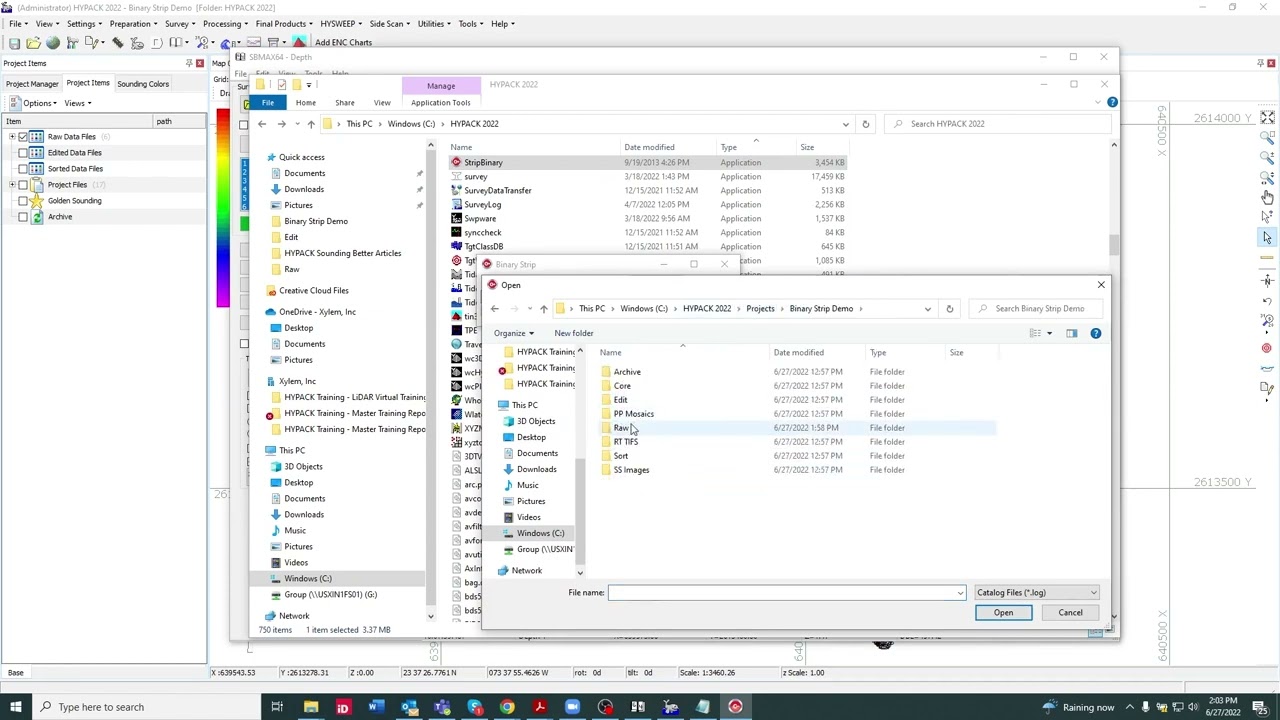Click the blue help icon in Open dialog
This screenshot has height=720, width=1280.
coord(1096,333)
